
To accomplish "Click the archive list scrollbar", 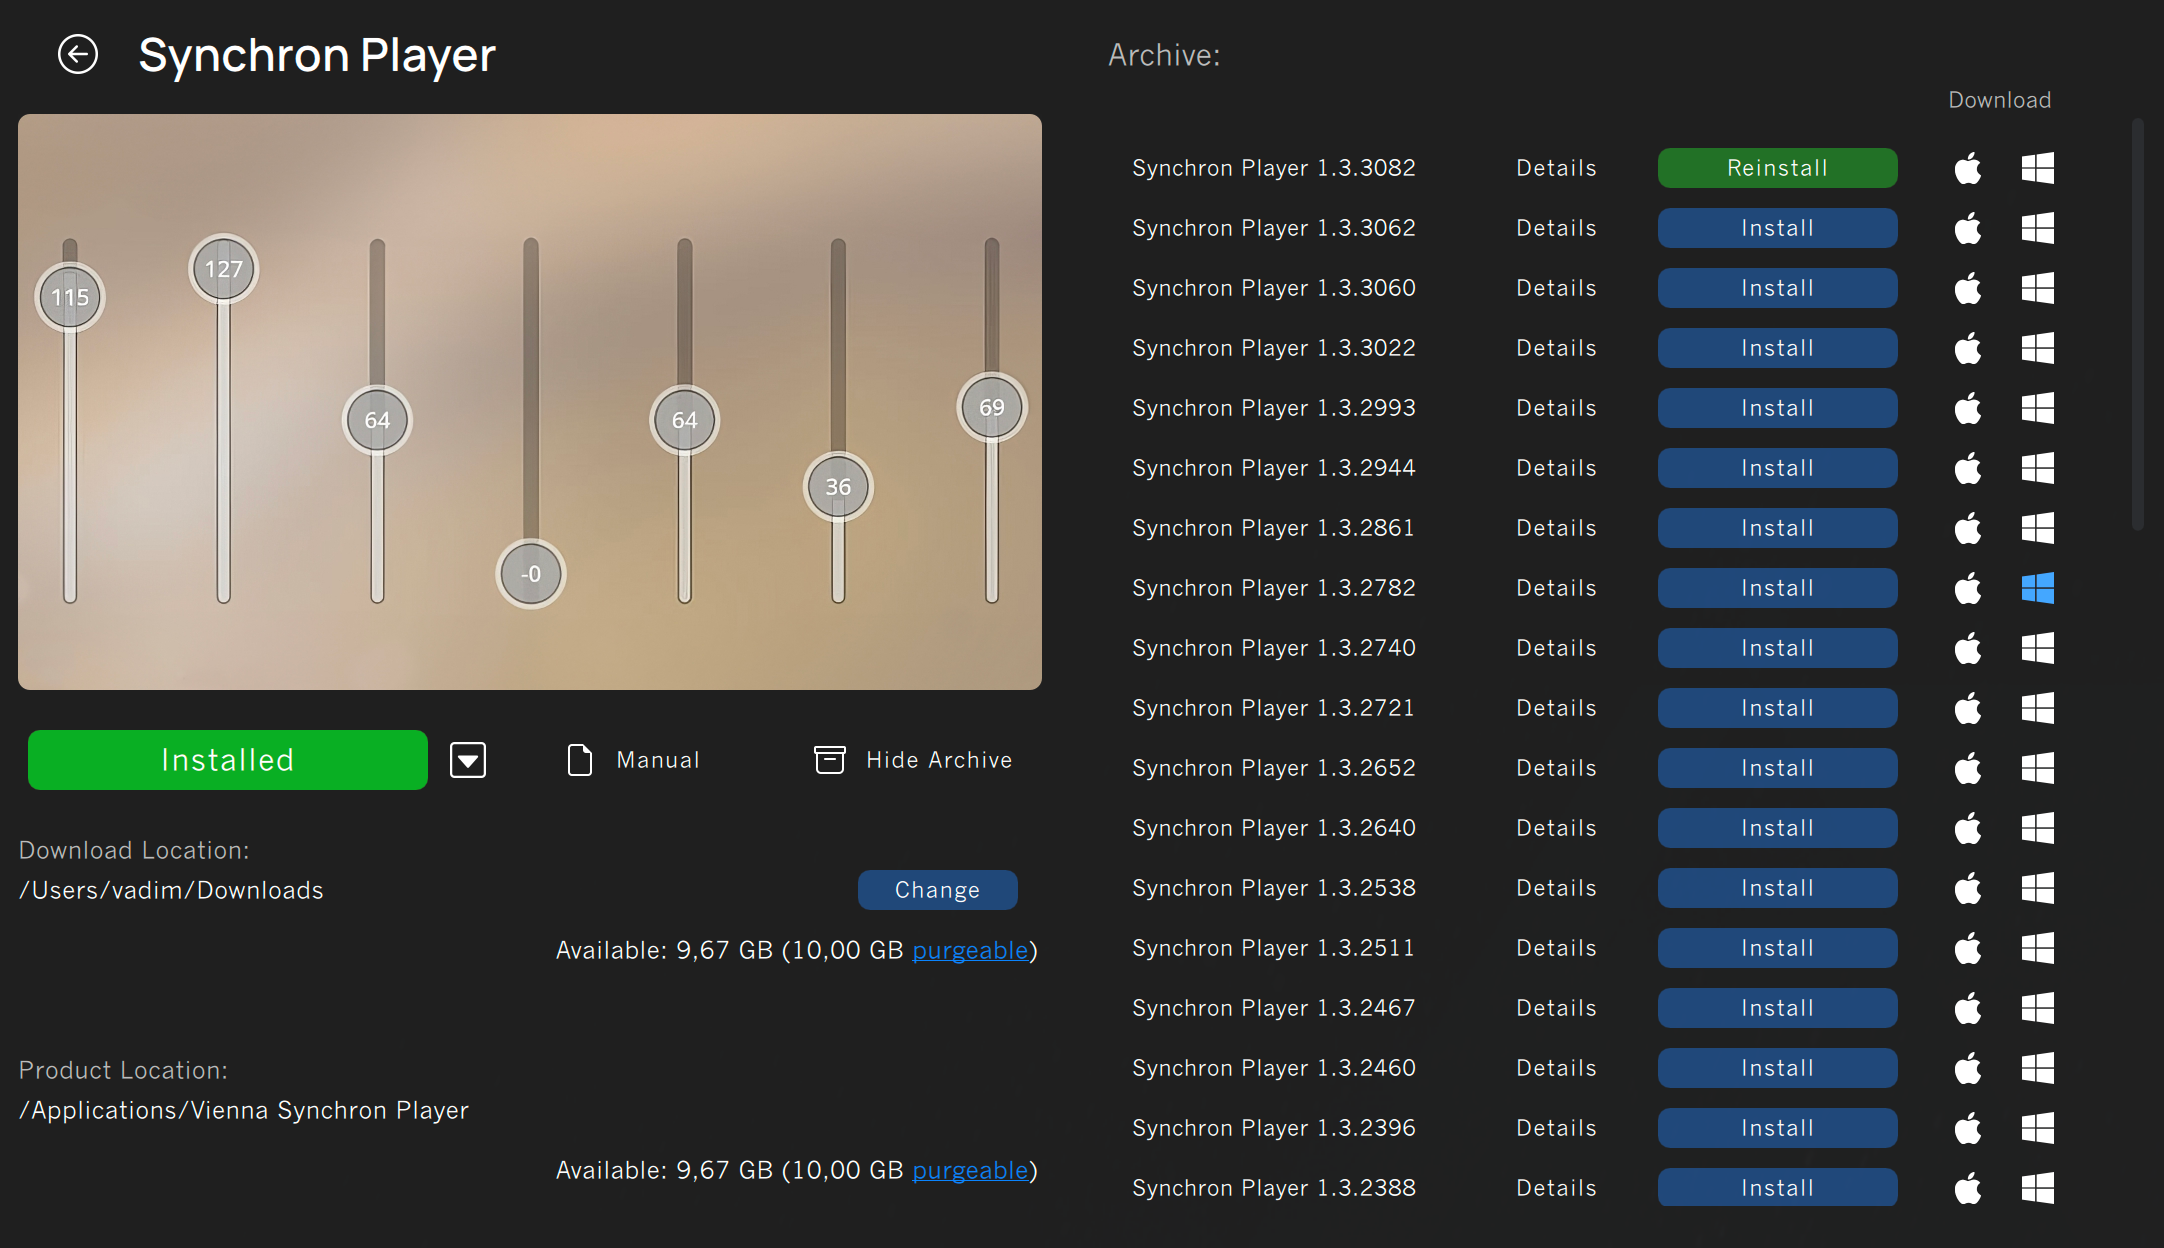I will tap(2138, 325).
